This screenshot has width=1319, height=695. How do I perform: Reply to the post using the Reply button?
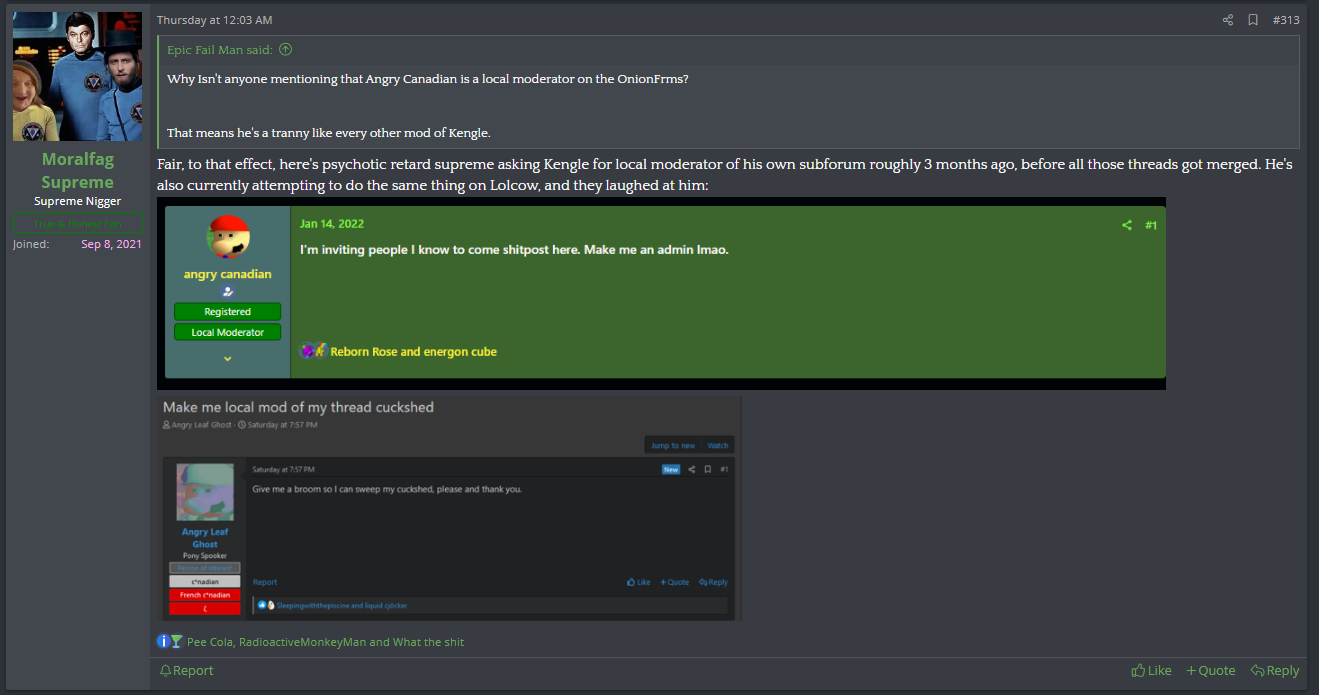[x=1274, y=671]
